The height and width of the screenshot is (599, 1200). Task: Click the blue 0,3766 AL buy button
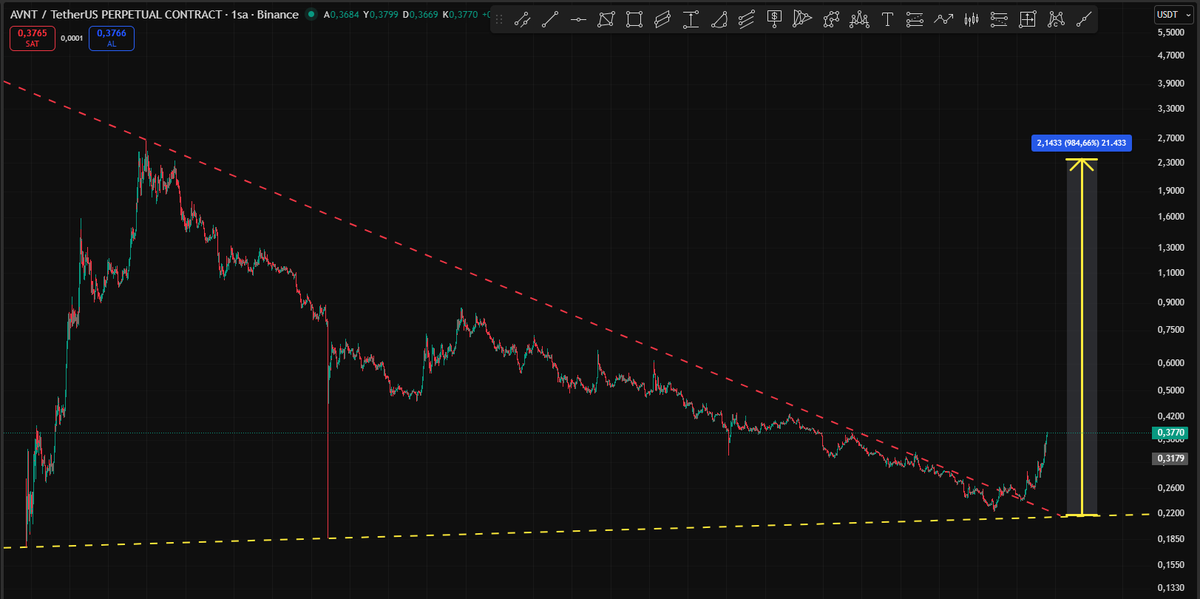(x=110, y=38)
